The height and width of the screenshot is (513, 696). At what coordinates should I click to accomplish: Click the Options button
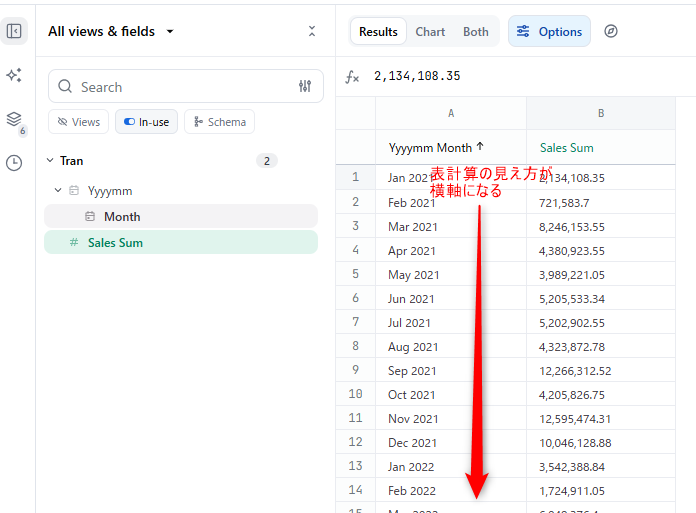pos(549,31)
